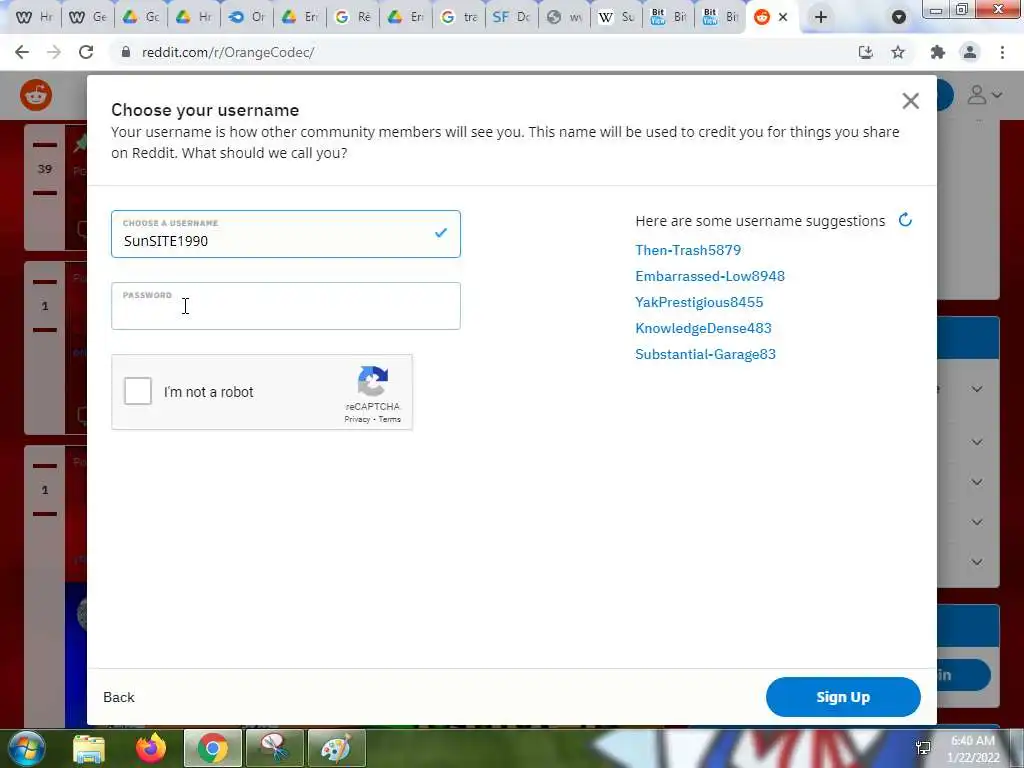Install app icon in address bar
The image size is (1024, 768).
click(865, 52)
